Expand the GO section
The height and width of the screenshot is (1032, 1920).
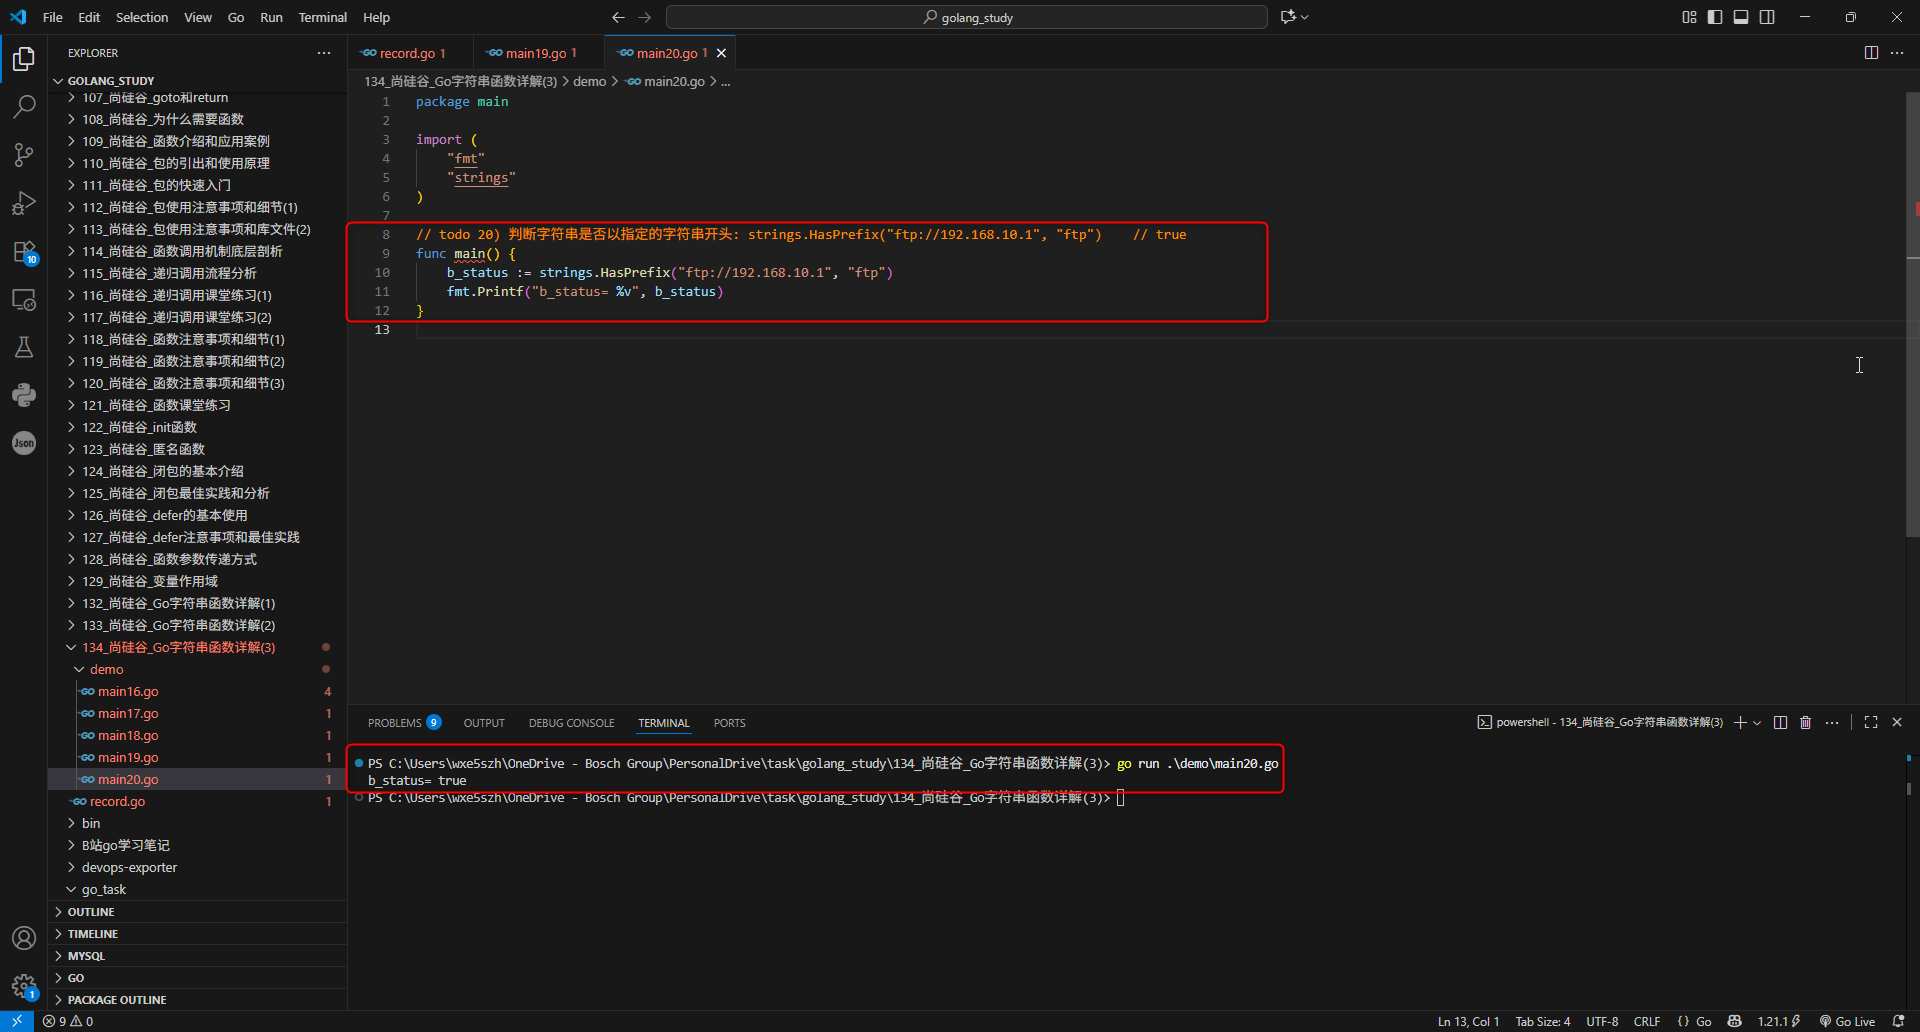tap(198, 978)
